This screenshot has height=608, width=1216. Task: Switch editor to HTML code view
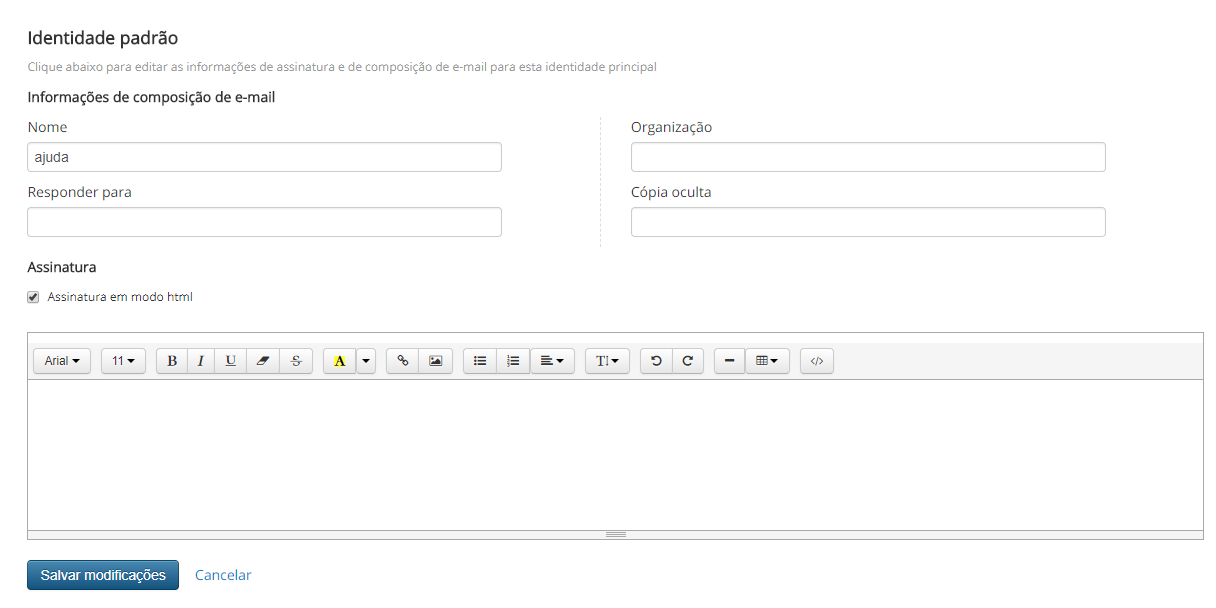817,361
